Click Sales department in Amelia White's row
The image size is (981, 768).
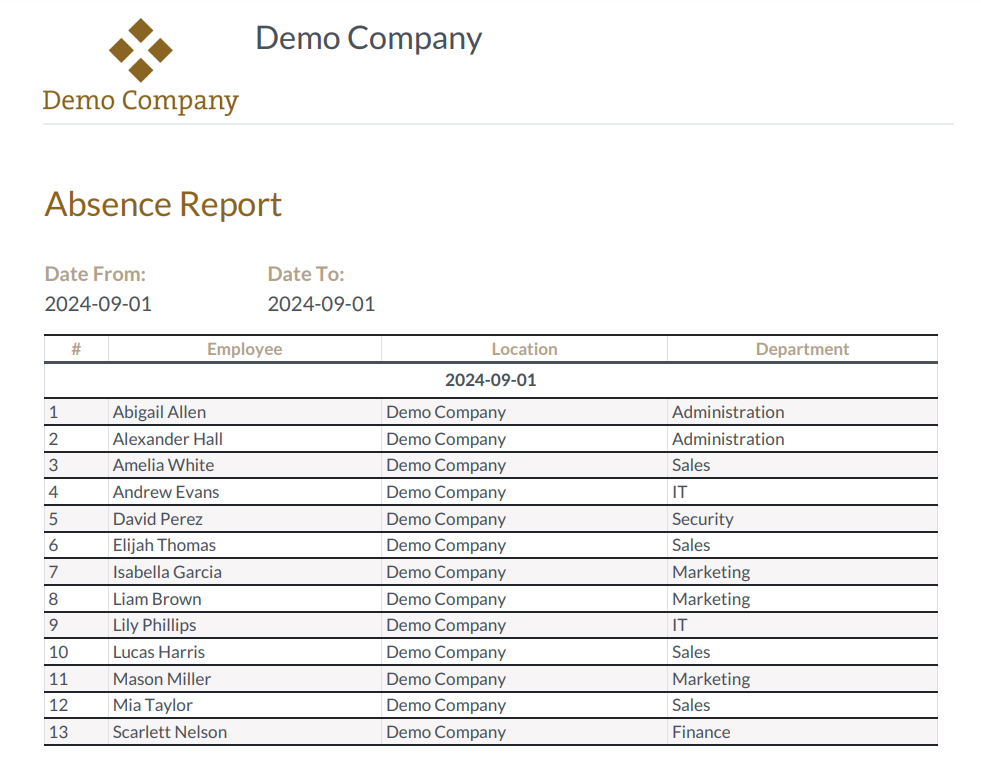[691, 465]
